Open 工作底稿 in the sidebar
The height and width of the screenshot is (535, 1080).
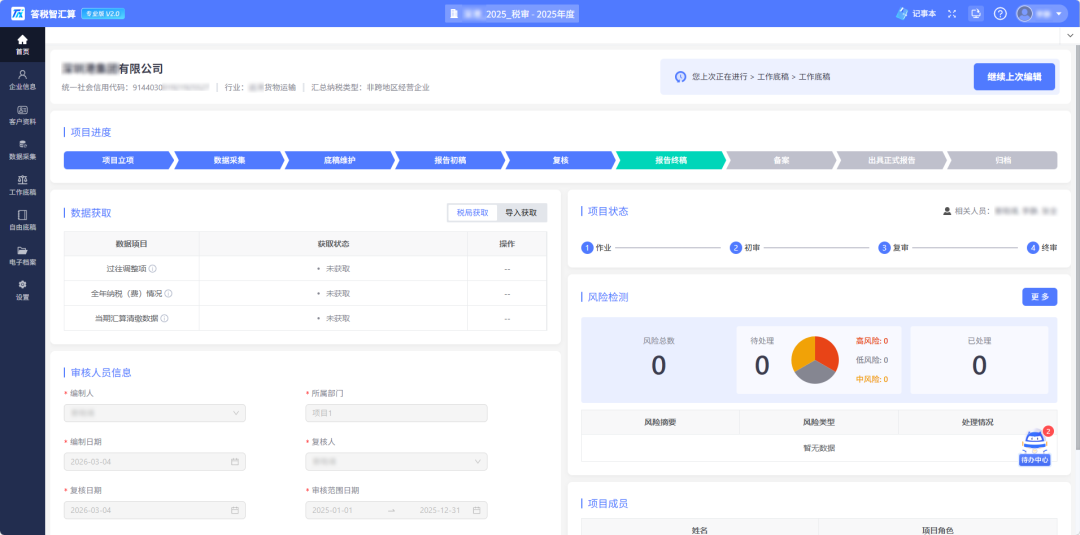click(22, 185)
